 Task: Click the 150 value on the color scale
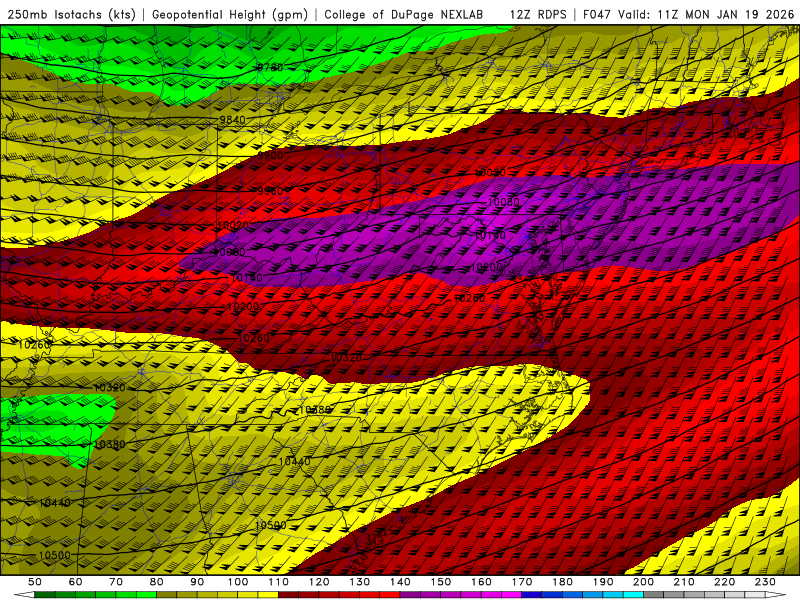coord(440,582)
